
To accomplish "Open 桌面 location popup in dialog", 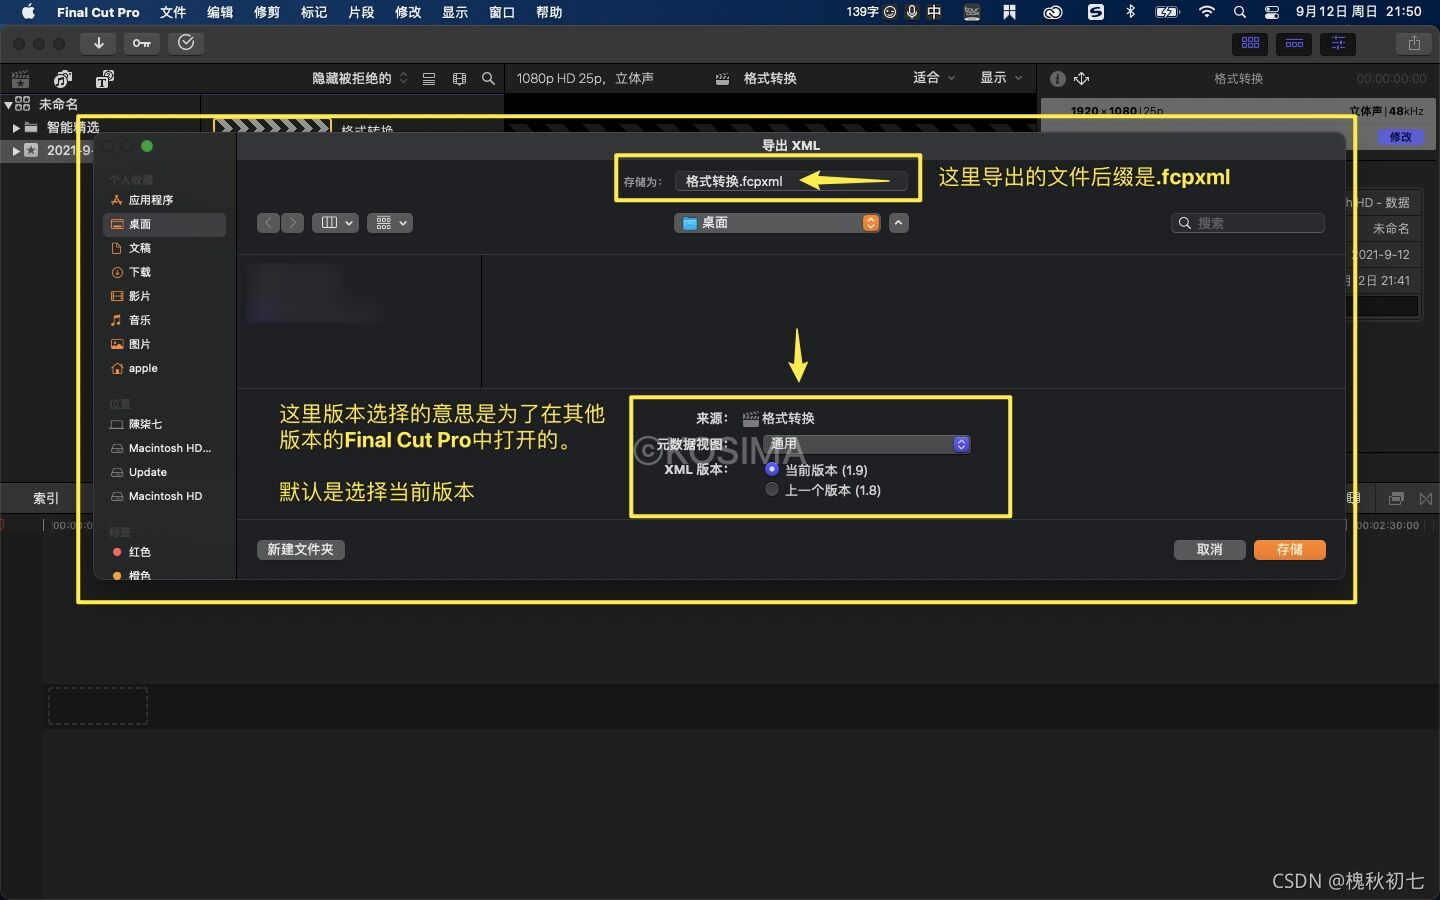I will pos(777,223).
